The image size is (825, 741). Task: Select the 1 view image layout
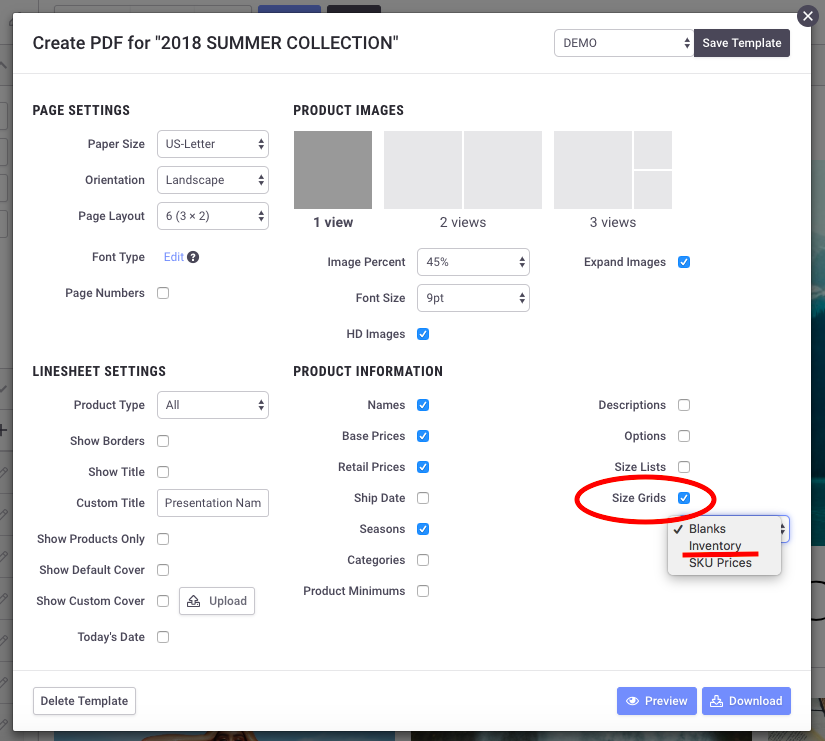point(333,170)
